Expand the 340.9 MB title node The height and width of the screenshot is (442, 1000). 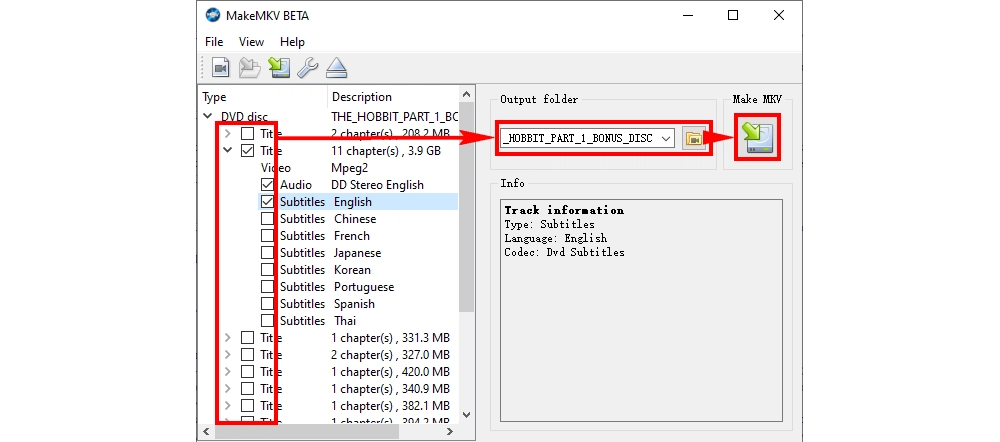point(228,388)
